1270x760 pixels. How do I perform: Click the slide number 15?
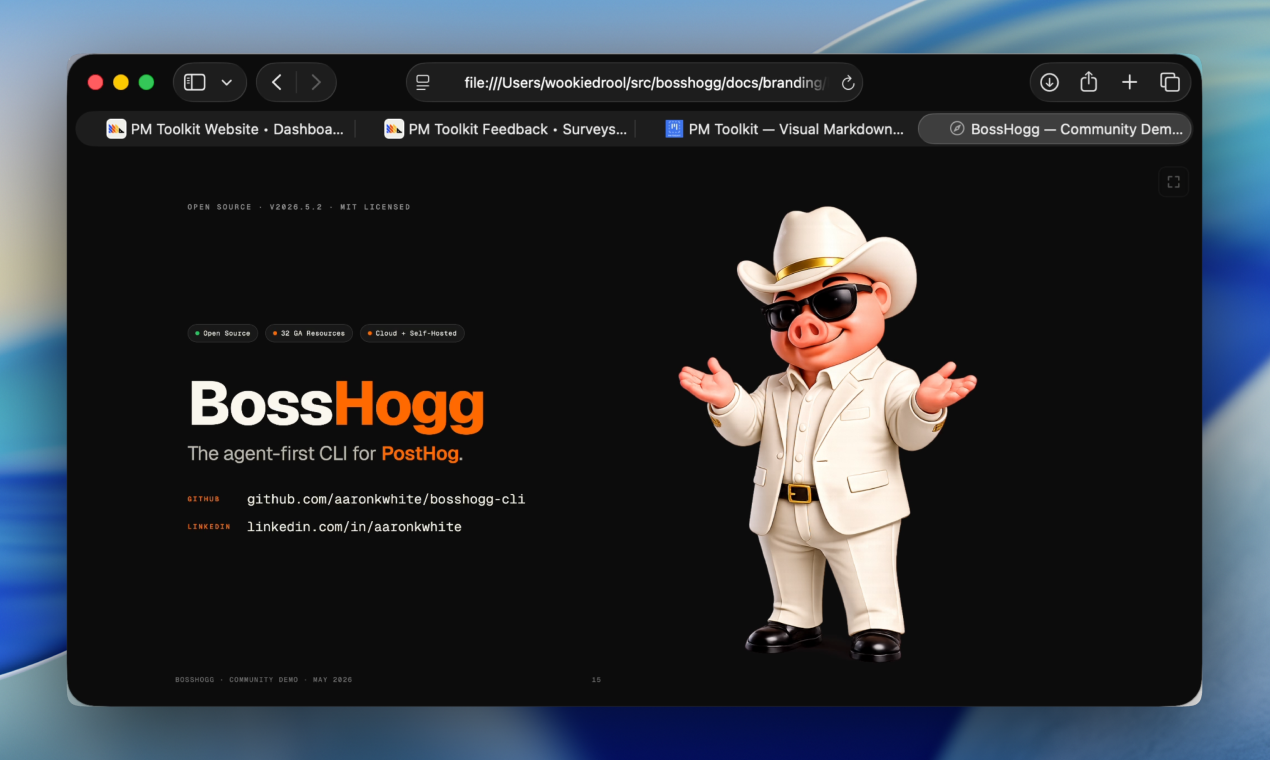click(596, 680)
